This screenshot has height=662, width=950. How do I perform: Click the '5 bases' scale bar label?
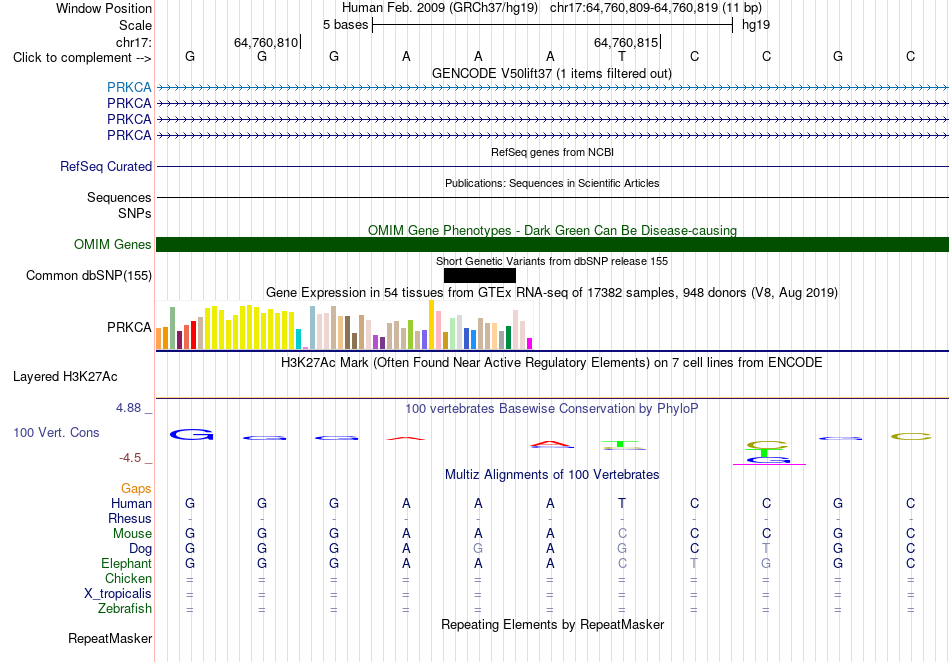click(345, 25)
